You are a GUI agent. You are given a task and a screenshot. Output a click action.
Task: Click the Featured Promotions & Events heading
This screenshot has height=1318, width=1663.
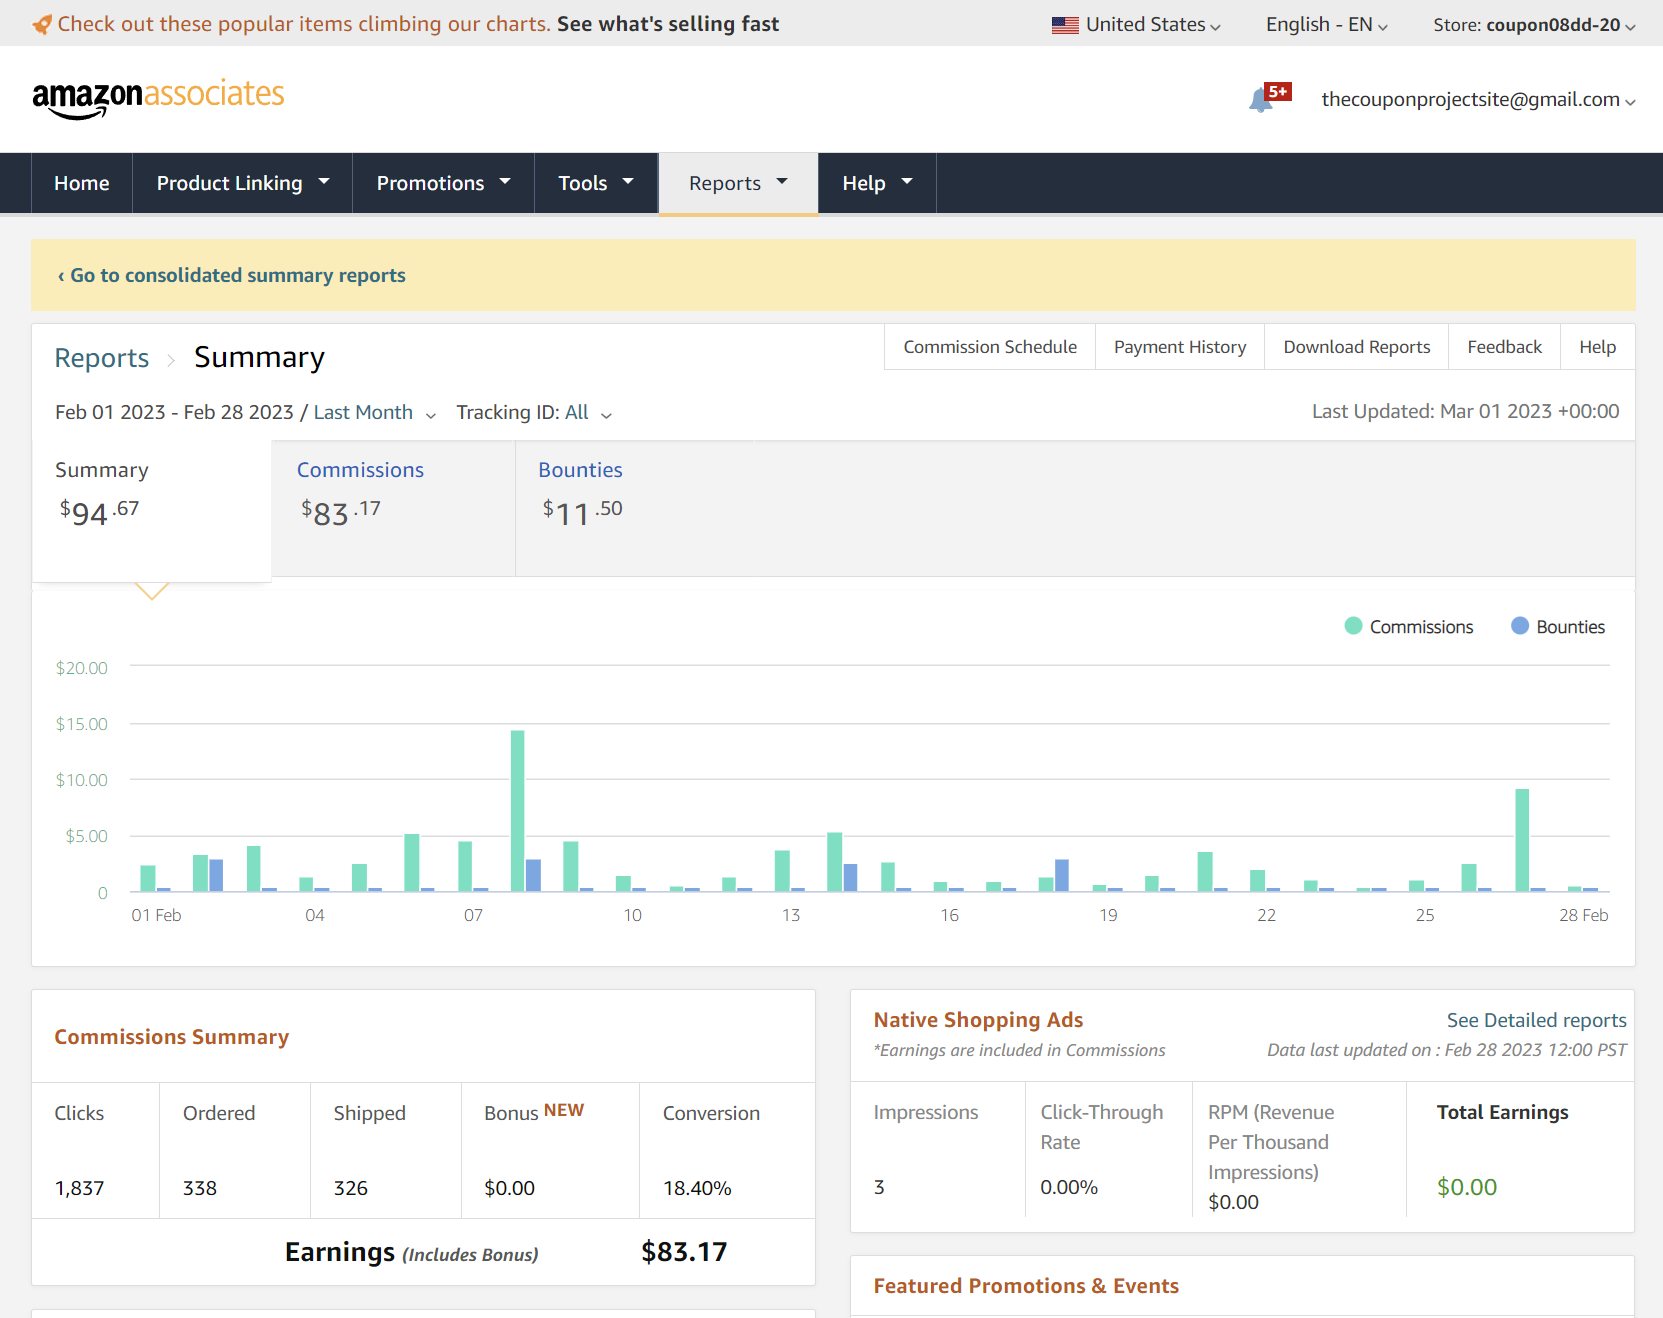click(x=1026, y=1286)
